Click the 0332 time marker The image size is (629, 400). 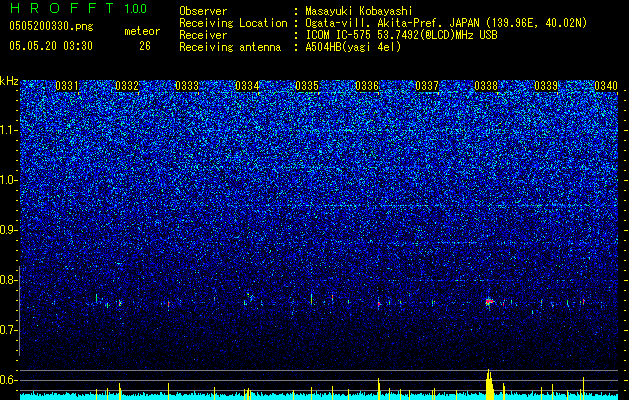point(127,86)
